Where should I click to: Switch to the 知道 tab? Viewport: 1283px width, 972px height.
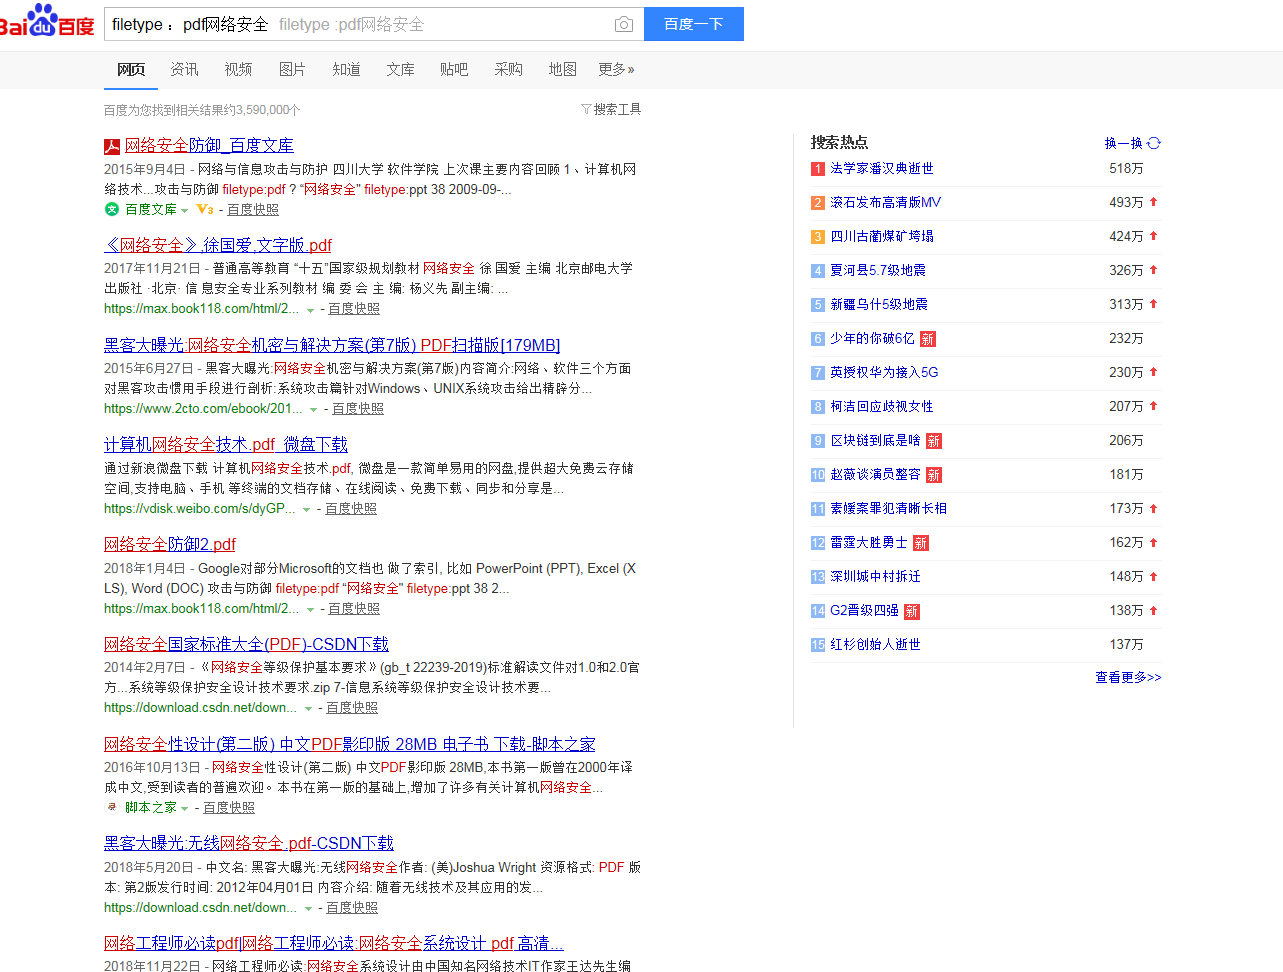click(x=346, y=69)
